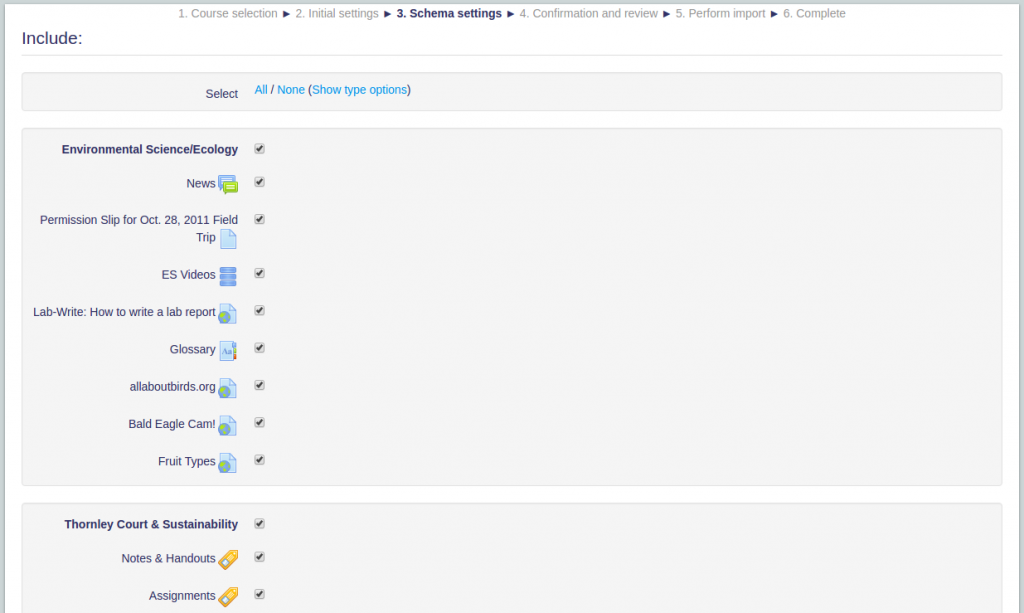Click the Fruit Types URL icon
Screen dimensions: 1024x613
pyautogui.click(x=227, y=463)
